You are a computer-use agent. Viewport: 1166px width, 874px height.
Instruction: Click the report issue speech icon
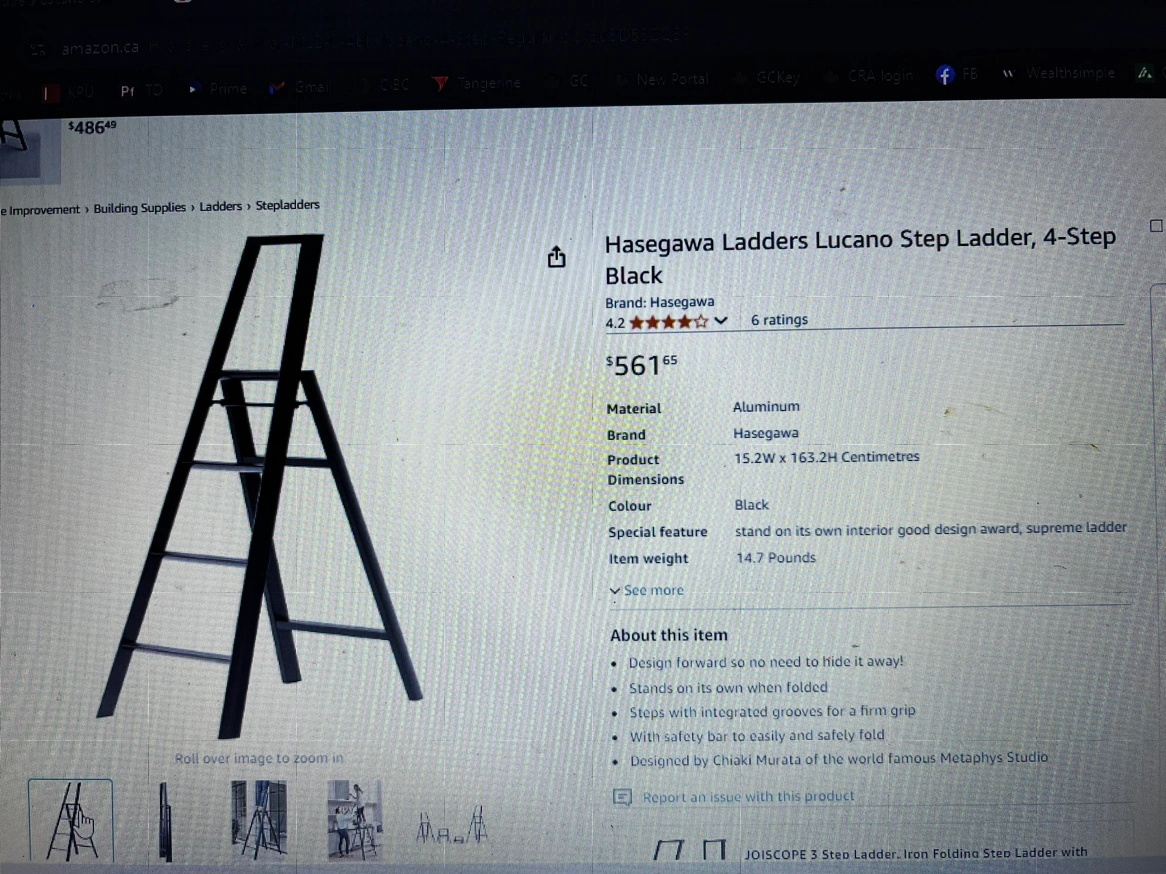click(622, 797)
